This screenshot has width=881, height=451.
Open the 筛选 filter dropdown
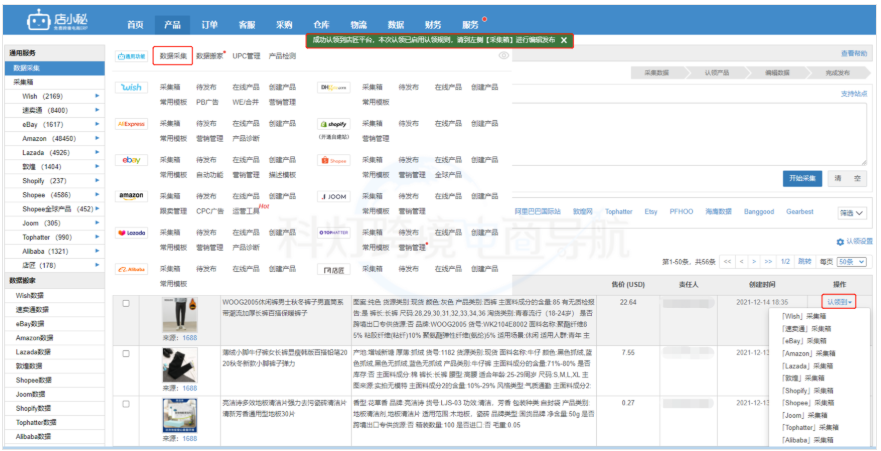pos(851,213)
